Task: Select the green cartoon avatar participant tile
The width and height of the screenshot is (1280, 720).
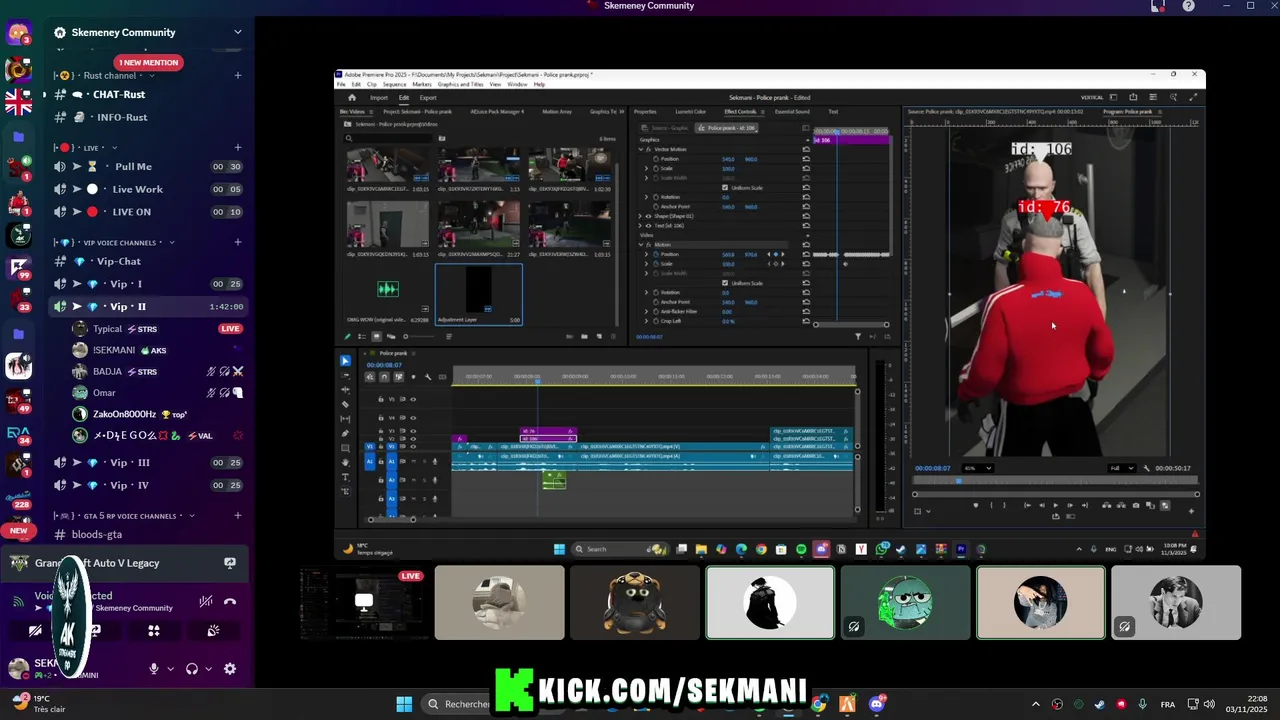Action: point(905,602)
